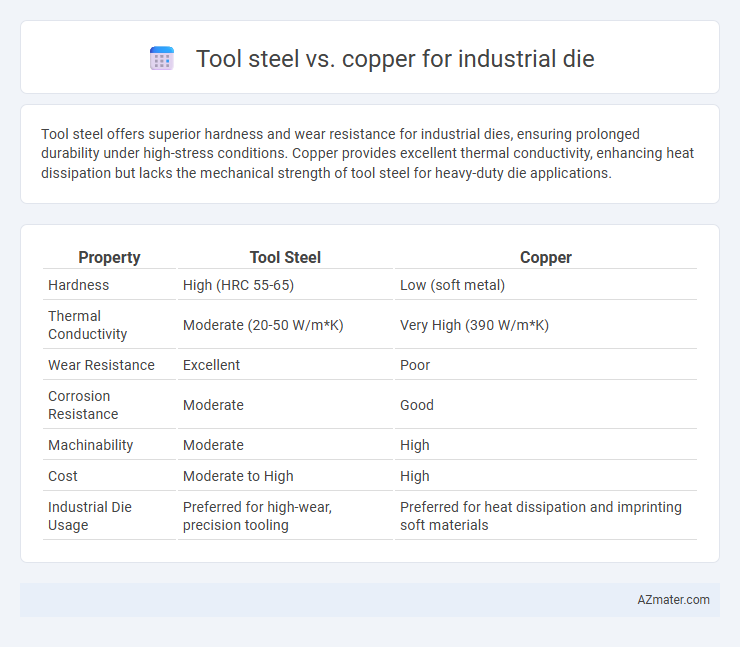The height and width of the screenshot is (647, 740).
Task: Click the 'Low (soft metal)' cell
Action: tap(452, 285)
